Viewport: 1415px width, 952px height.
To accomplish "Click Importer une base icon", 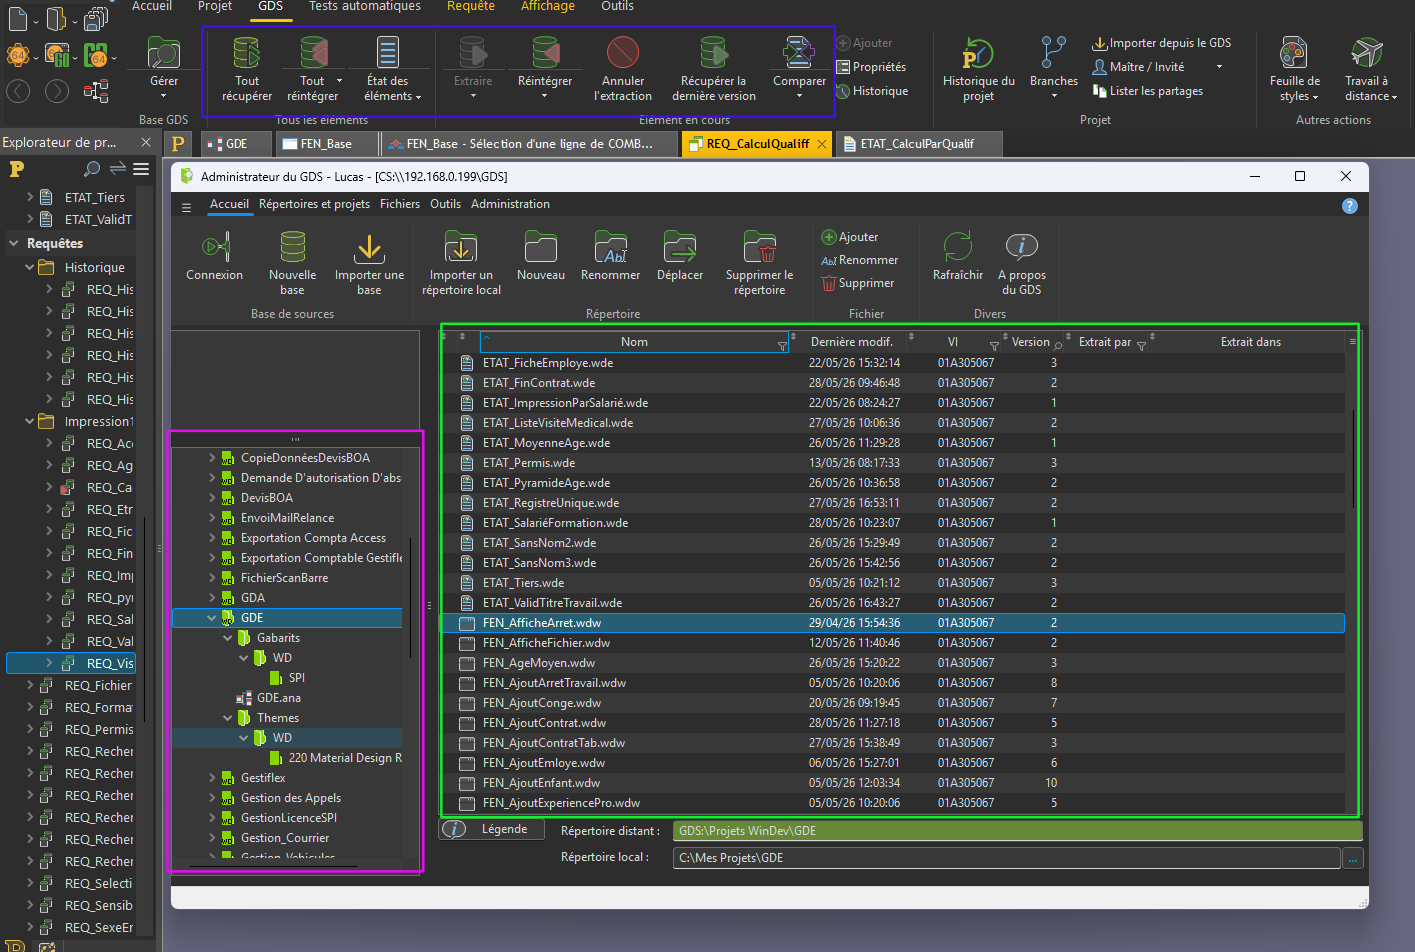I will [x=369, y=247].
